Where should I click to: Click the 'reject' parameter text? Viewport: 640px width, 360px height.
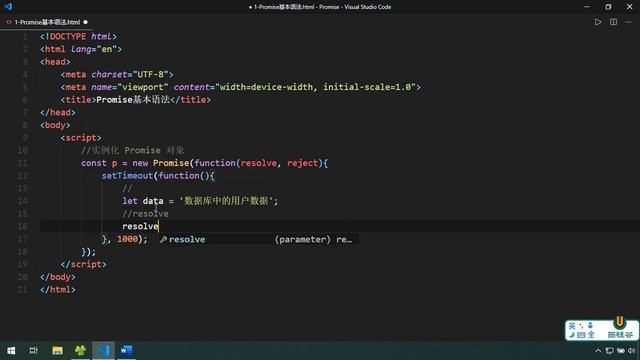(302, 163)
